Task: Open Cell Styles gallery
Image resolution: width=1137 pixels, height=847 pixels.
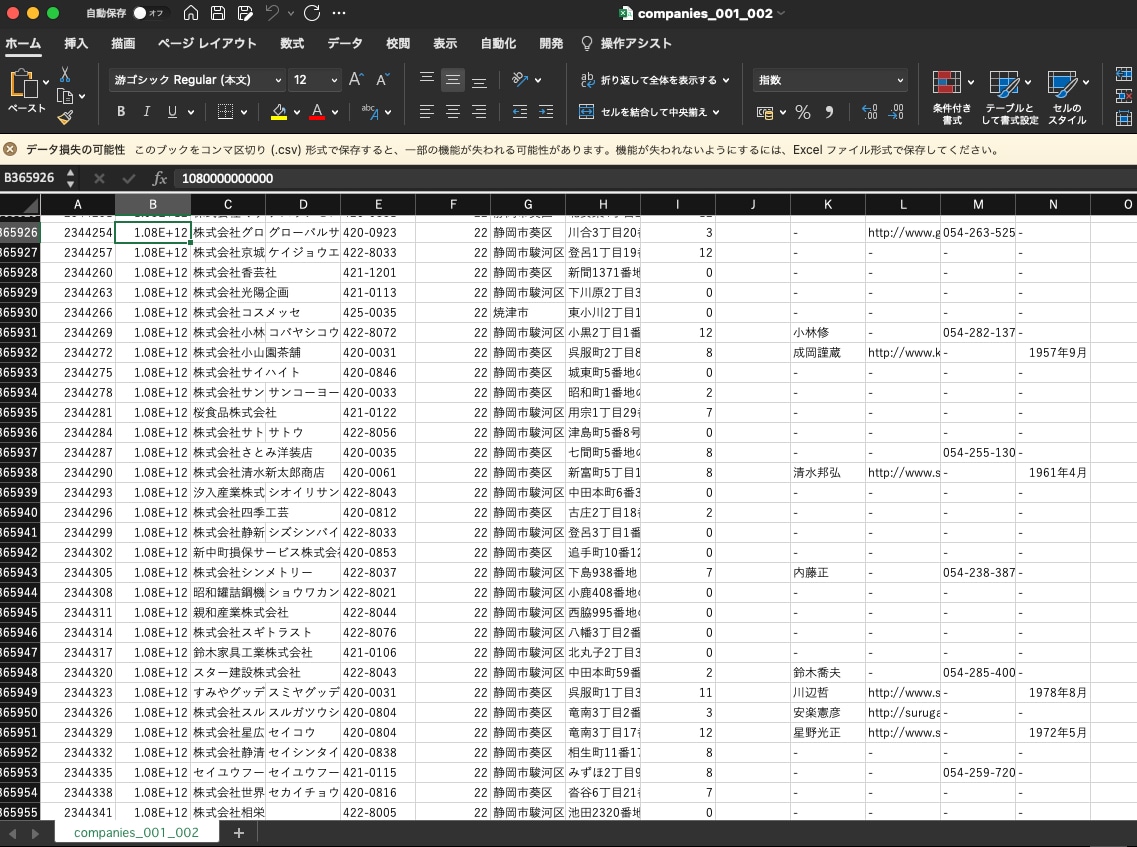Action: pyautogui.click(x=1067, y=97)
